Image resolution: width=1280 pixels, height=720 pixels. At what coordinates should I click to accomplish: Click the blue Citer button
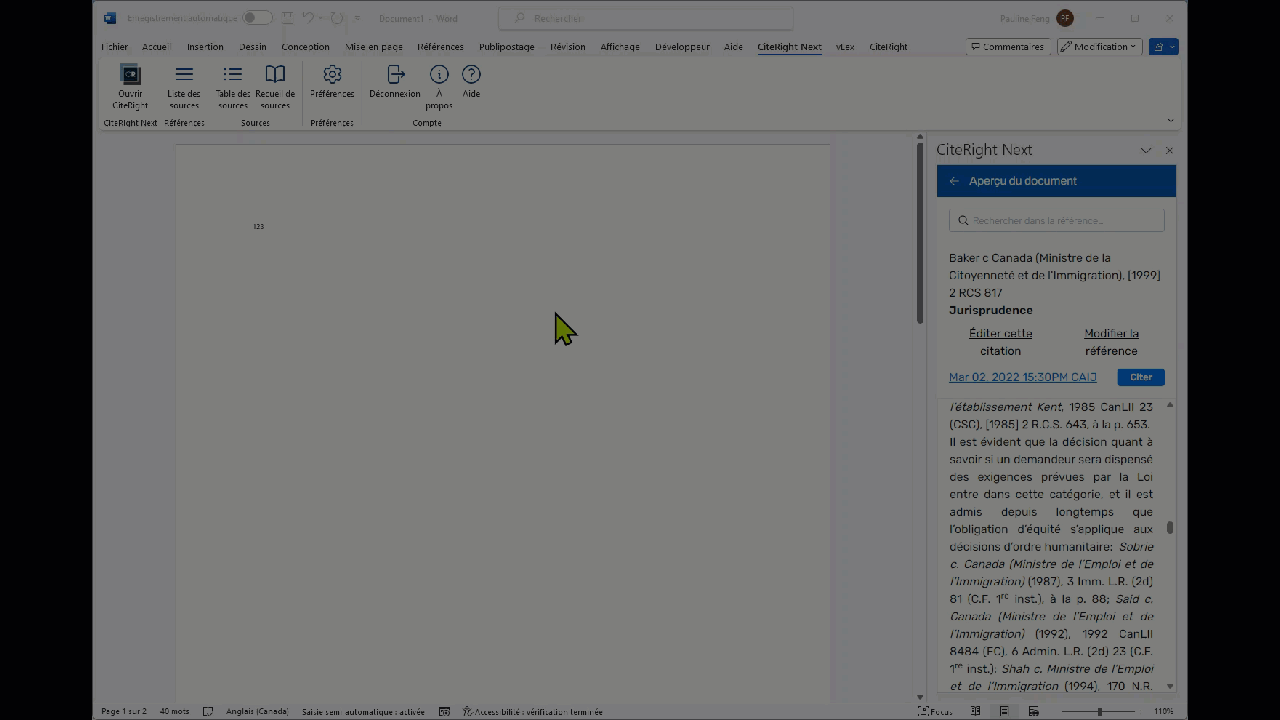click(1141, 377)
